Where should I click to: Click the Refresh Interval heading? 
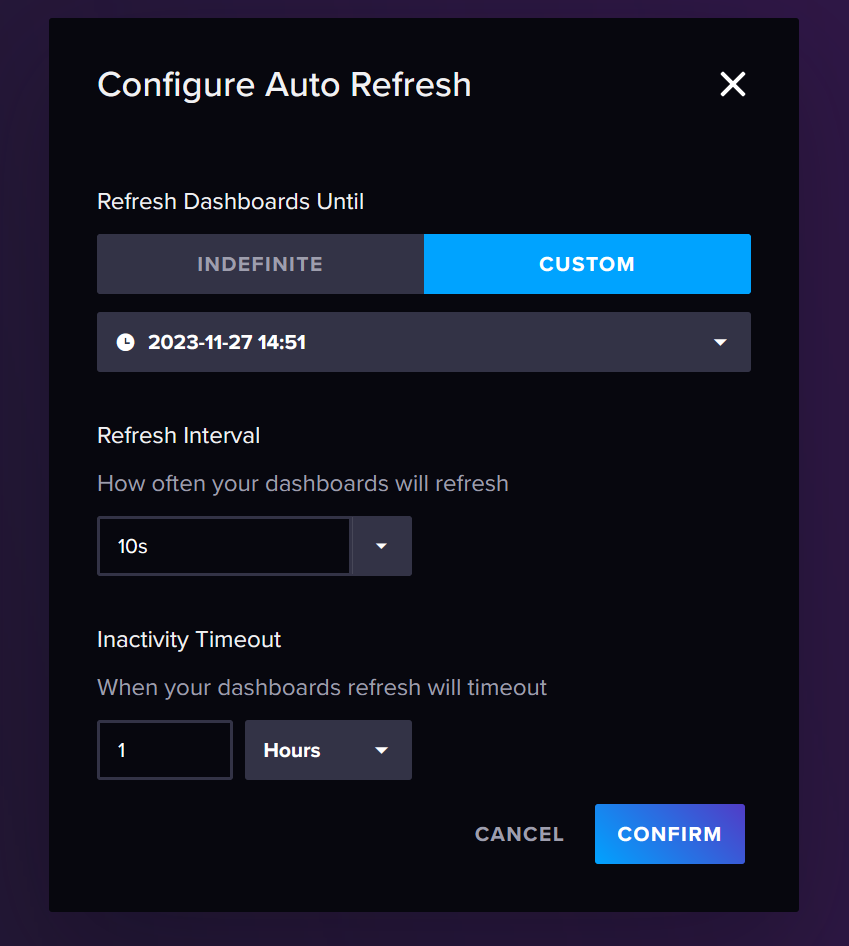tap(179, 436)
